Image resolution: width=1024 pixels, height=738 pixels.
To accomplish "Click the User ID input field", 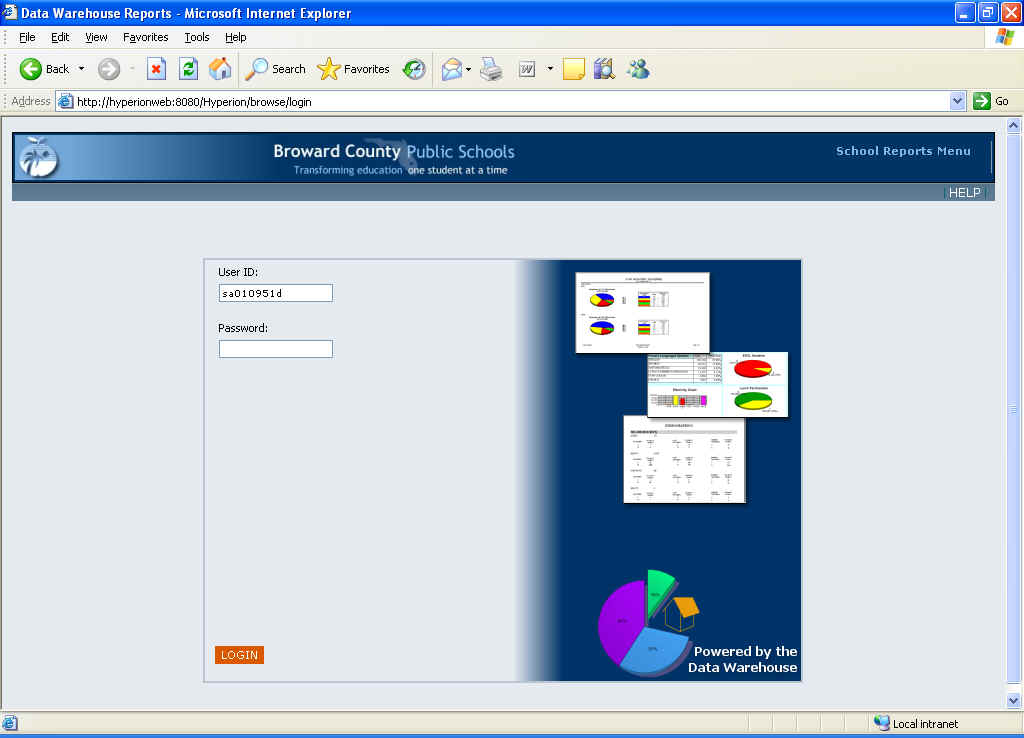I will [x=276, y=293].
